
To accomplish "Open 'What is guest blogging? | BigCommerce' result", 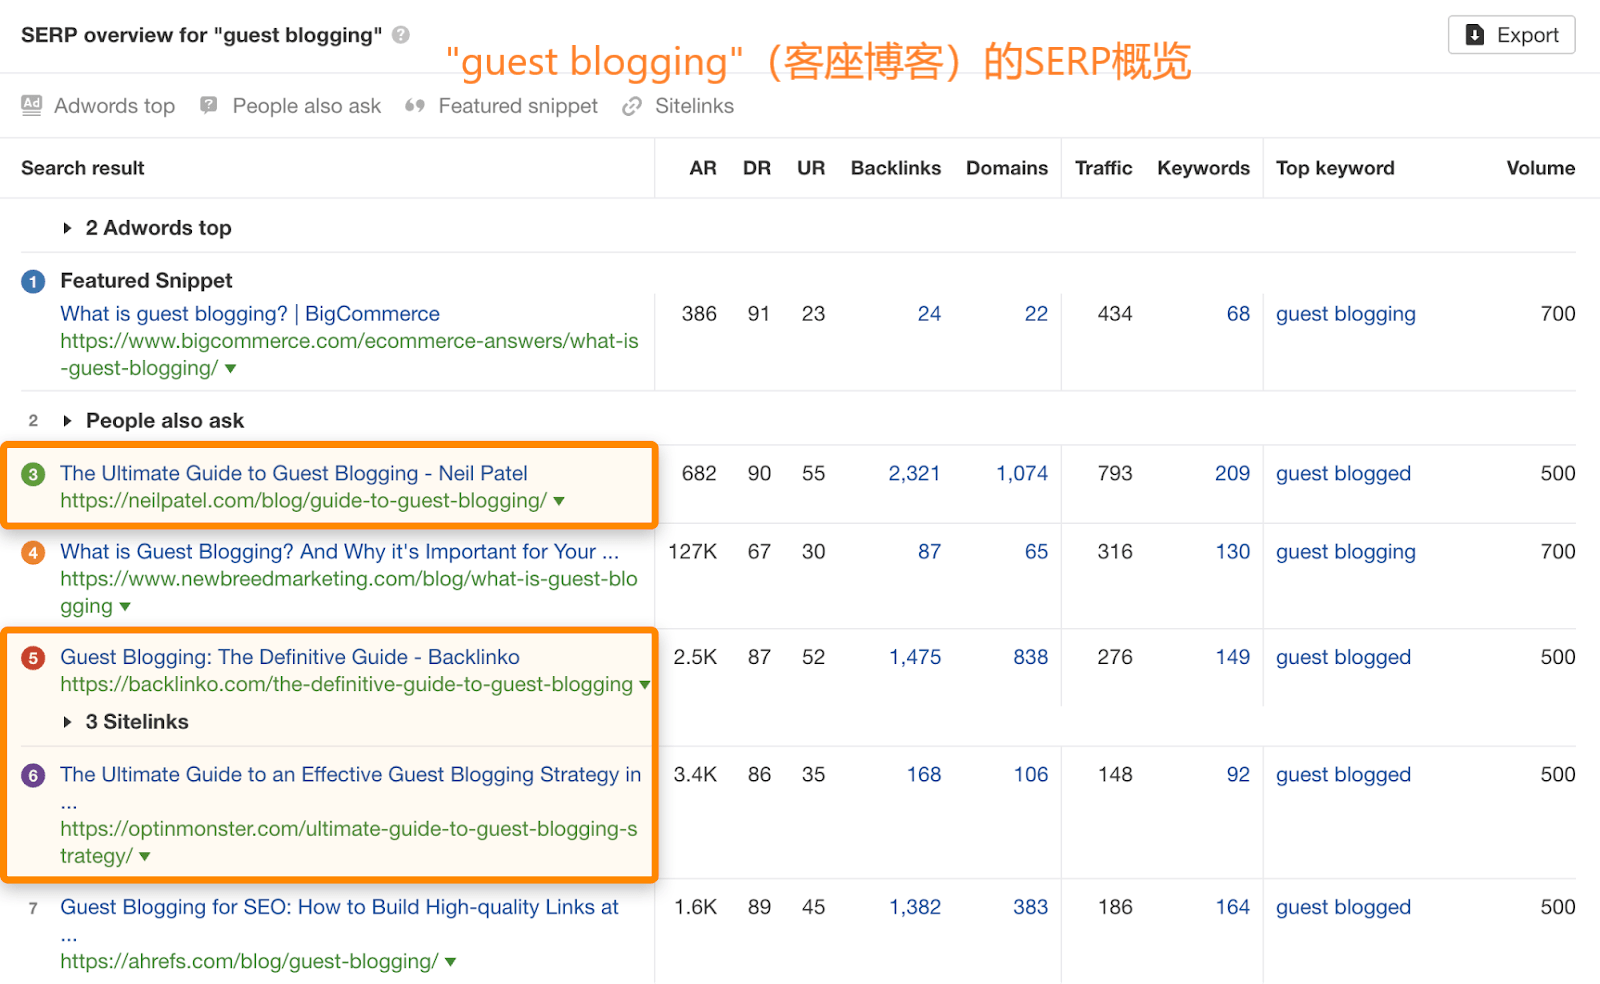I will 250,314.
